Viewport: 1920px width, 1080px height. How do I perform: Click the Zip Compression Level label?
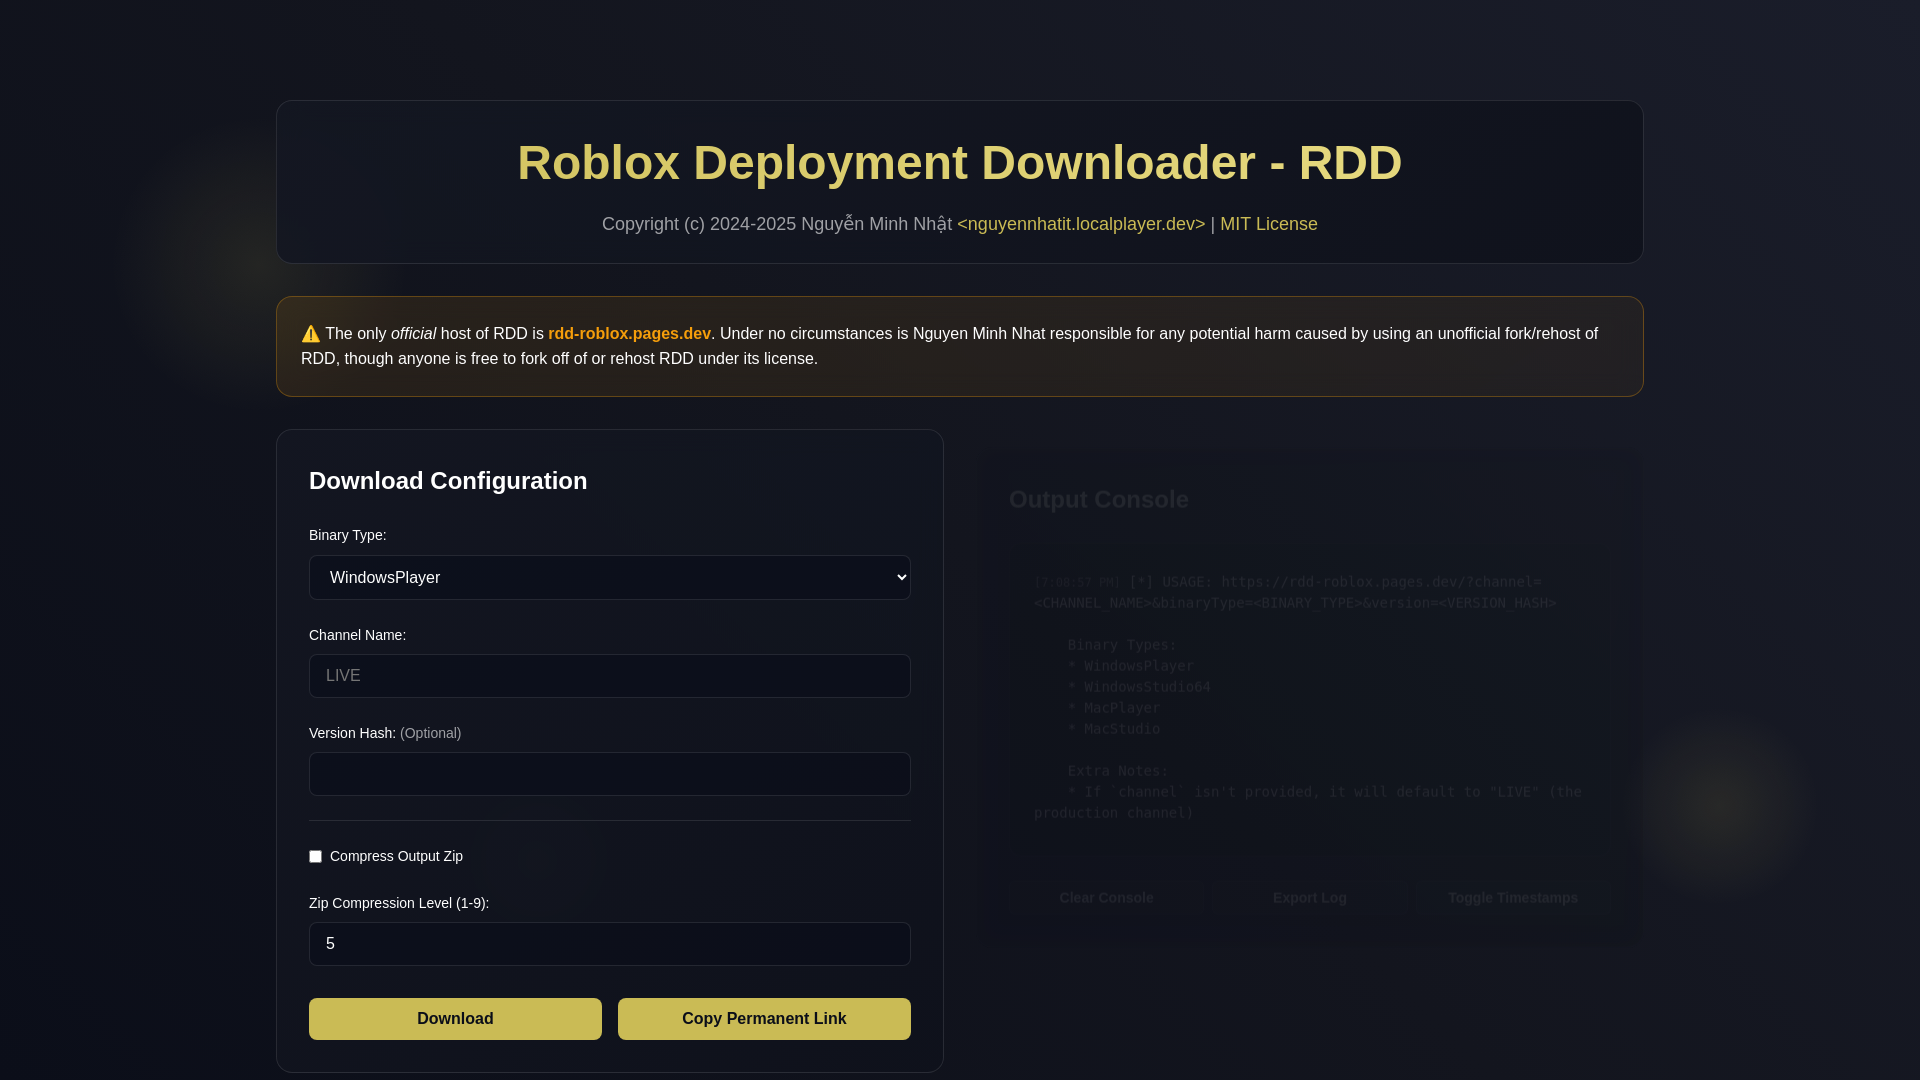point(399,903)
